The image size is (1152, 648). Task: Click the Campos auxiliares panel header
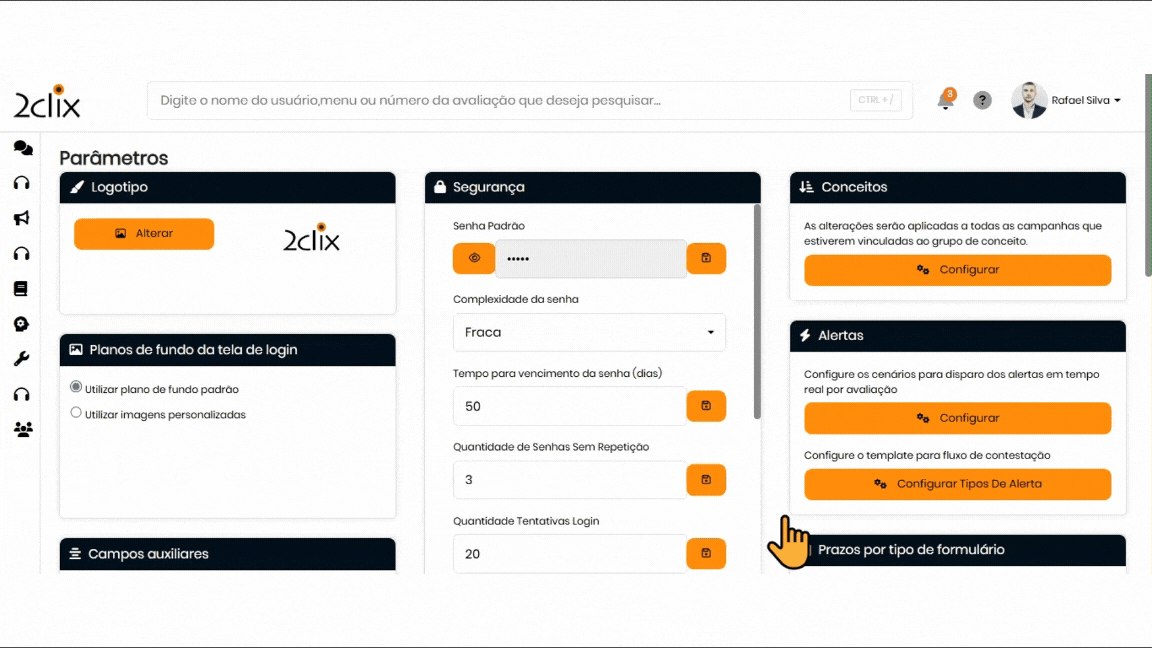click(x=228, y=554)
